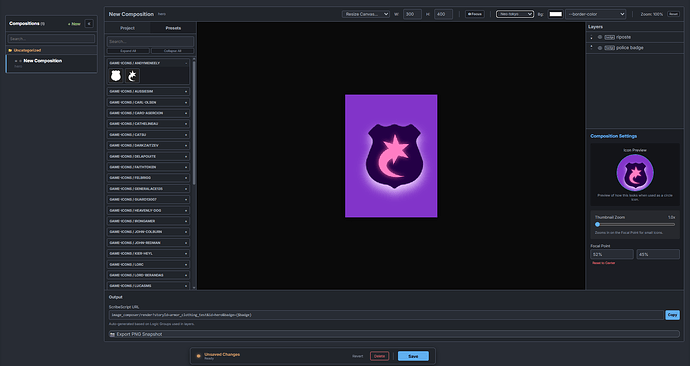Toggle visibility of the police badge layer
The height and width of the screenshot is (366, 690).
point(600,48)
